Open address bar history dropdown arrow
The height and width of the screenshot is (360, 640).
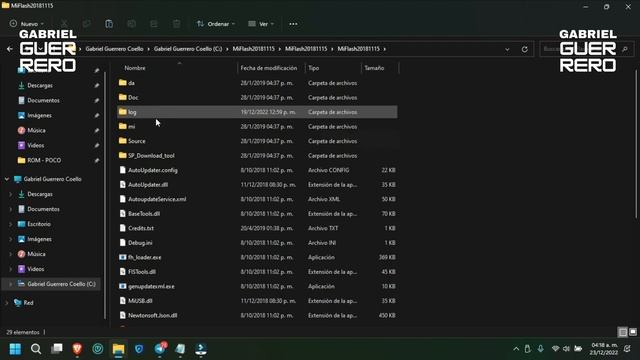[x=507, y=49]
